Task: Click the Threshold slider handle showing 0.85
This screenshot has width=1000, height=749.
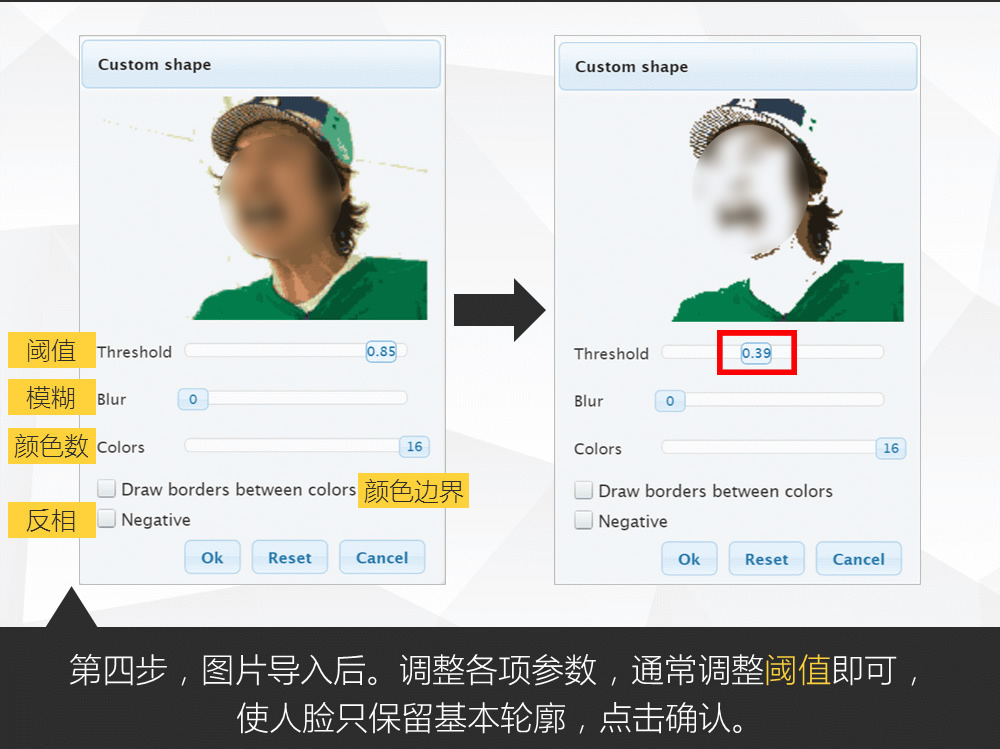Action: pyautogui.click(x=381, y=352)
